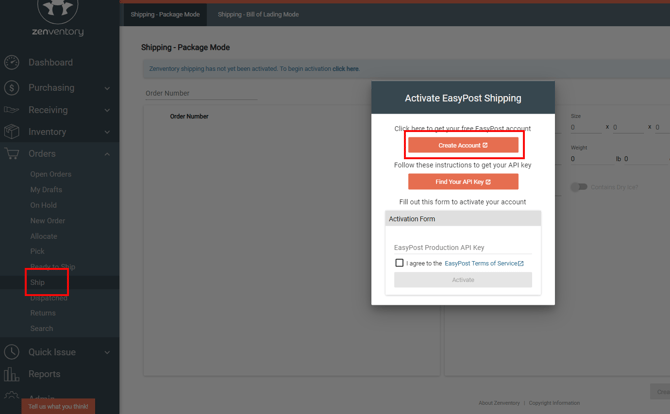Click the Reports bar chart icon
This screenshot has height=414, width=670.
point(12,374)
